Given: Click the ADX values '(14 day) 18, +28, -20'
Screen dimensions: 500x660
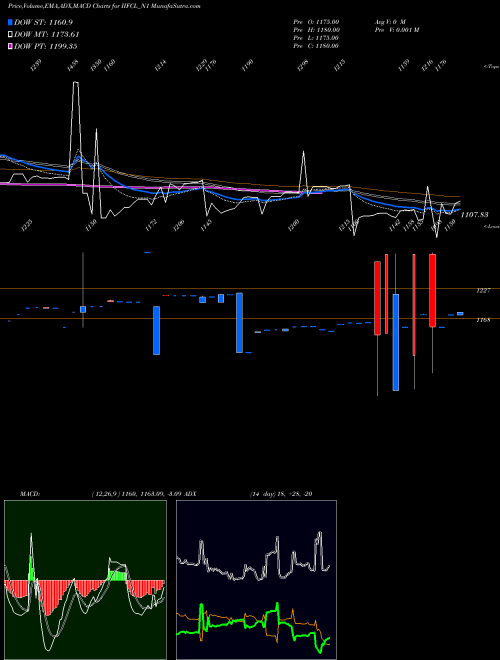Looking at the screenshot, I should pyautogui.click(x=281, y=494).
